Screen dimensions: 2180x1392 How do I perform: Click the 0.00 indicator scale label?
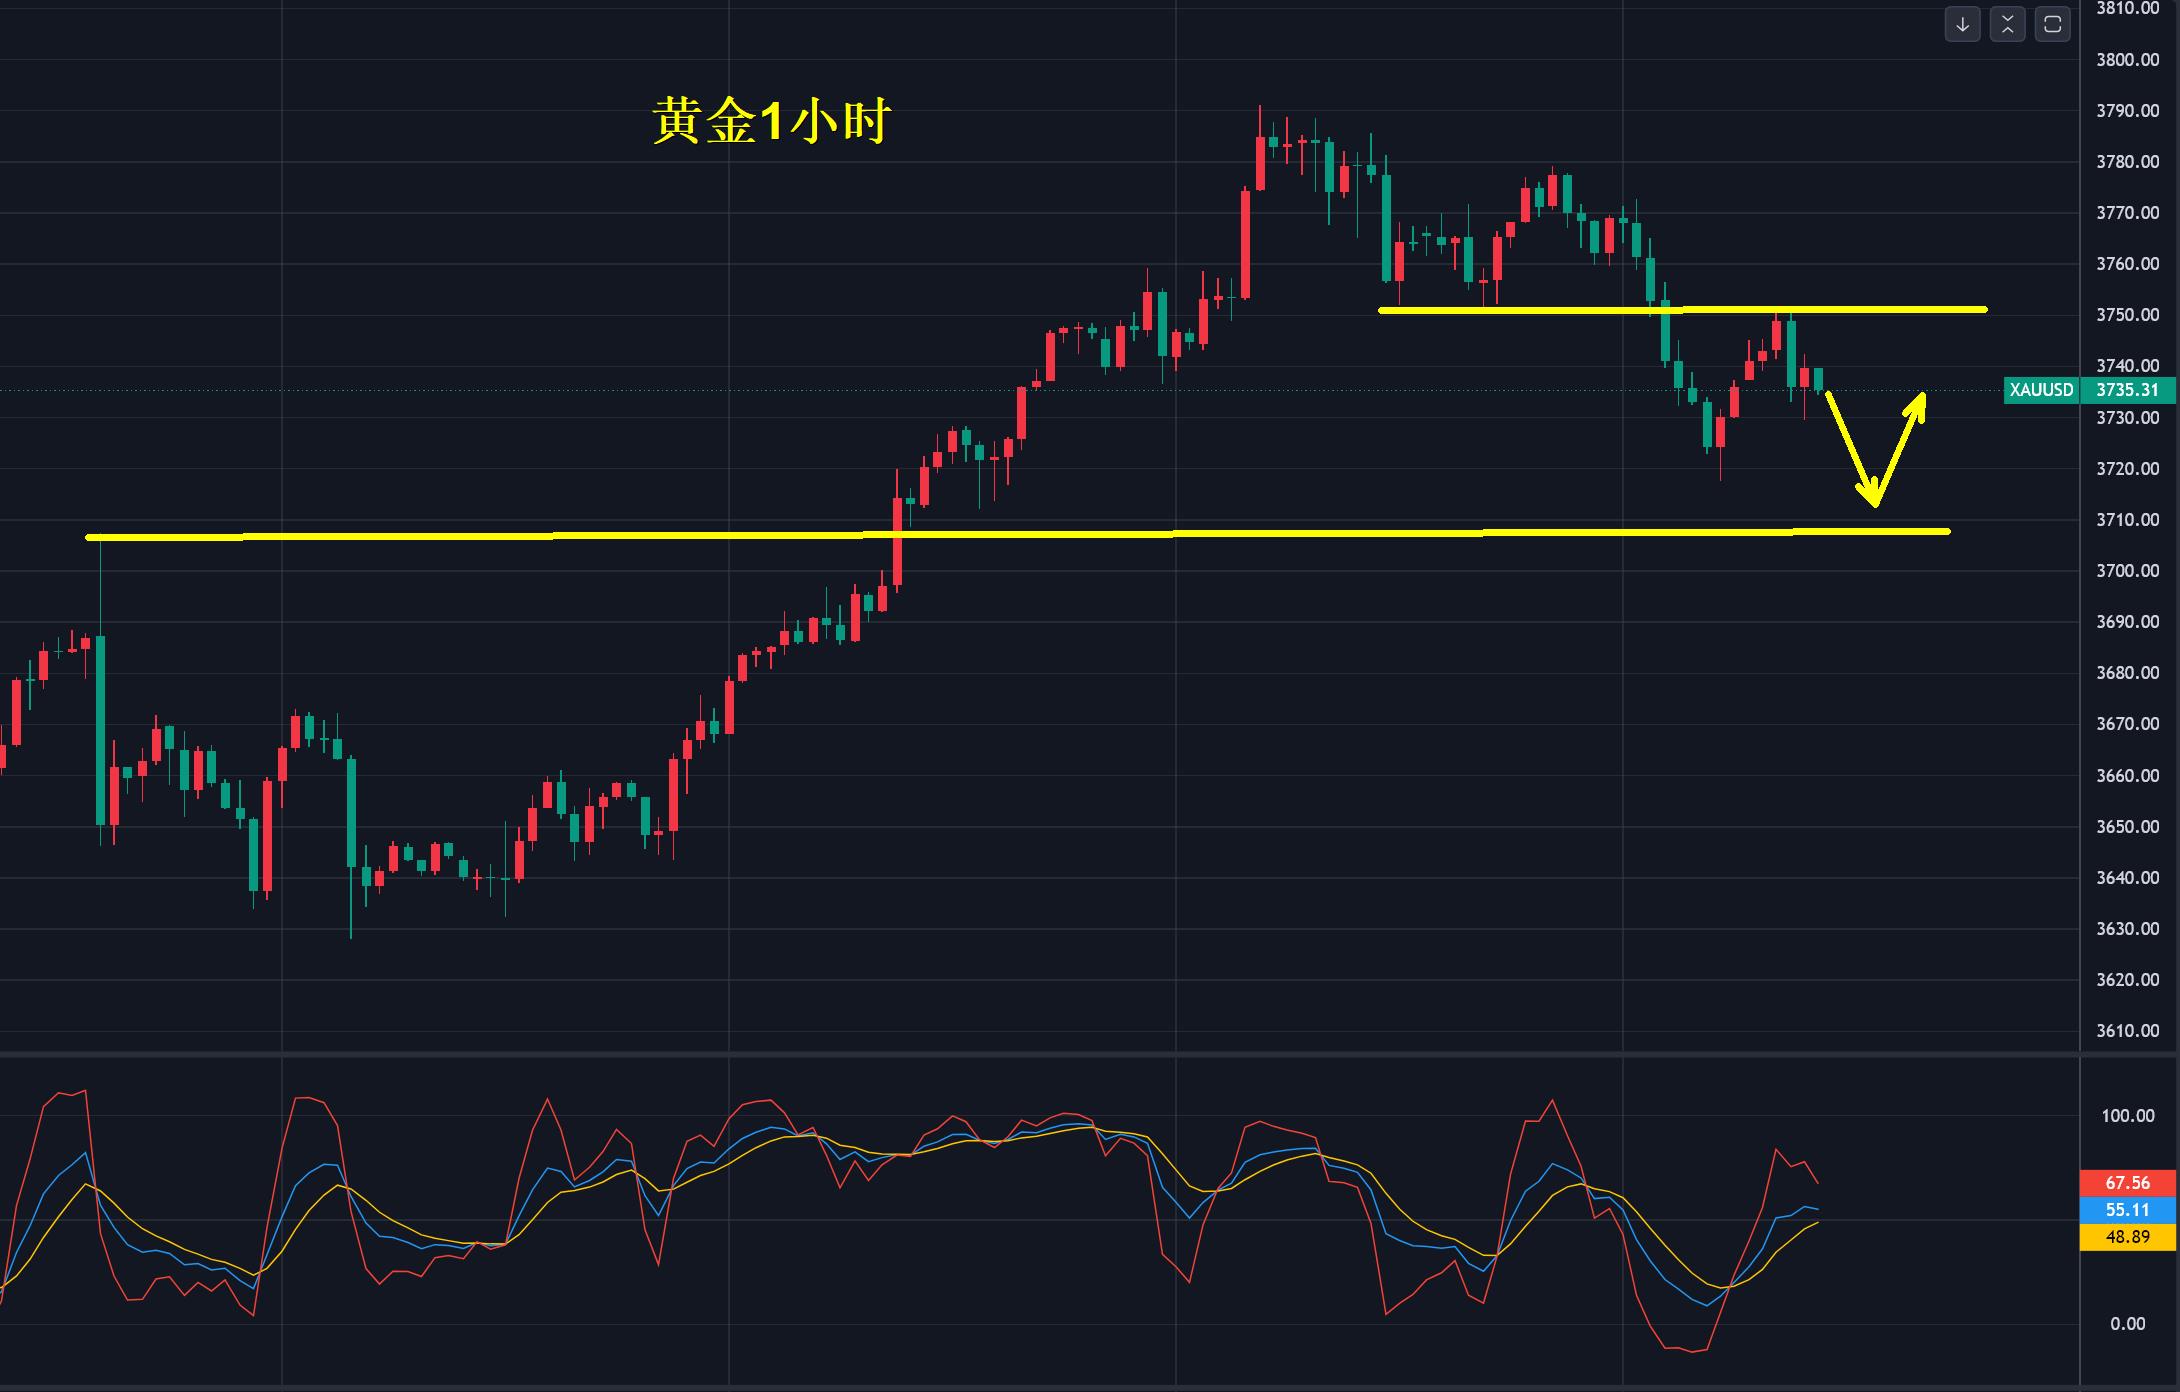pyautogui.click(x=2127, y=1324)
